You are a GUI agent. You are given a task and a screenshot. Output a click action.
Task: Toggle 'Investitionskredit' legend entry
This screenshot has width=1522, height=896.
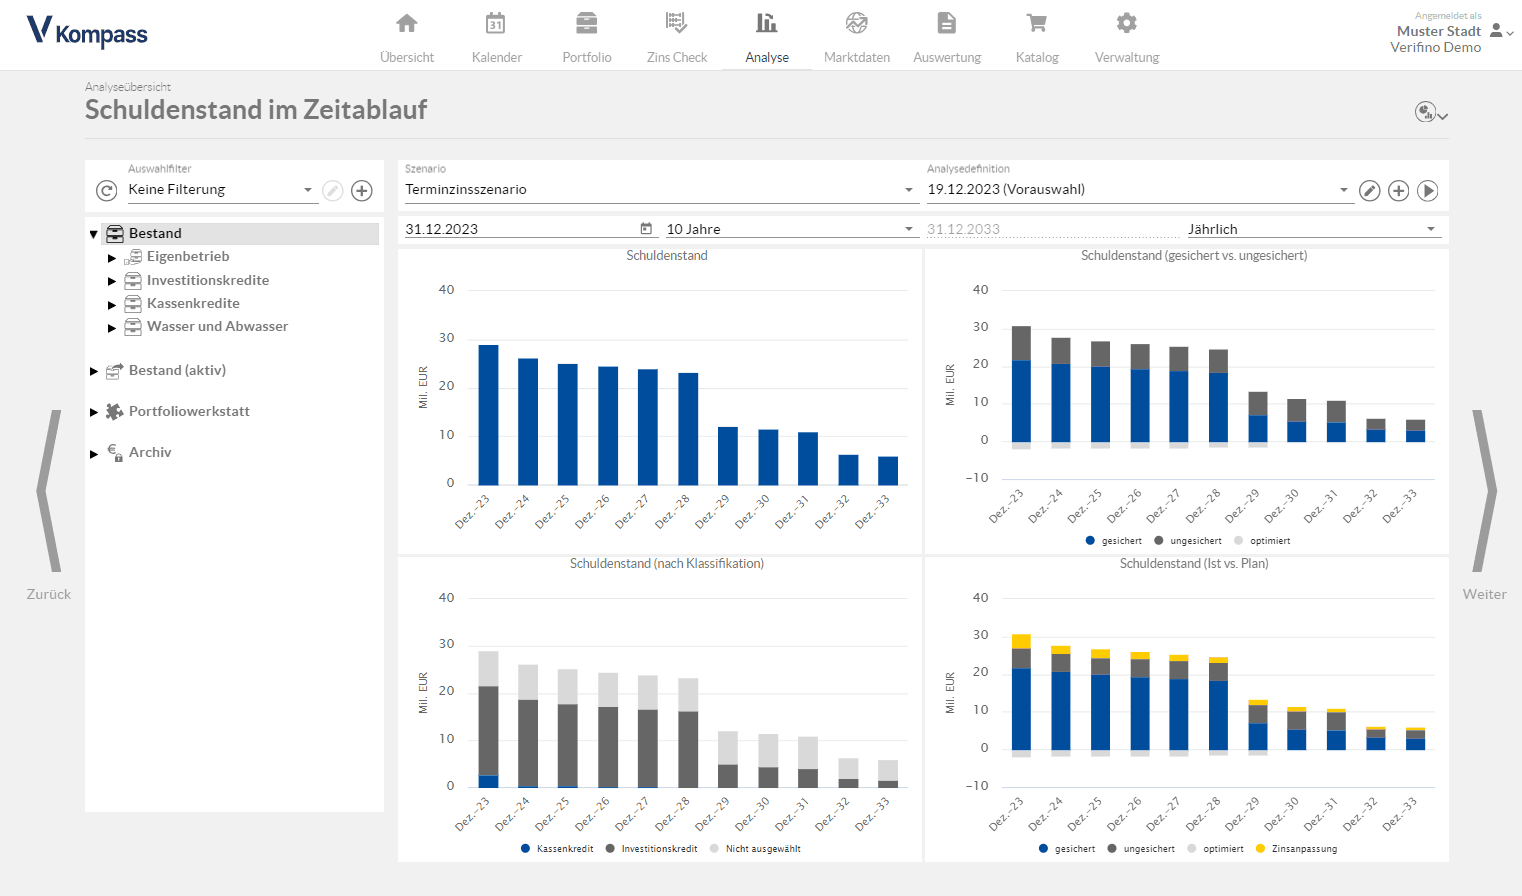click(x=652, y=849)
